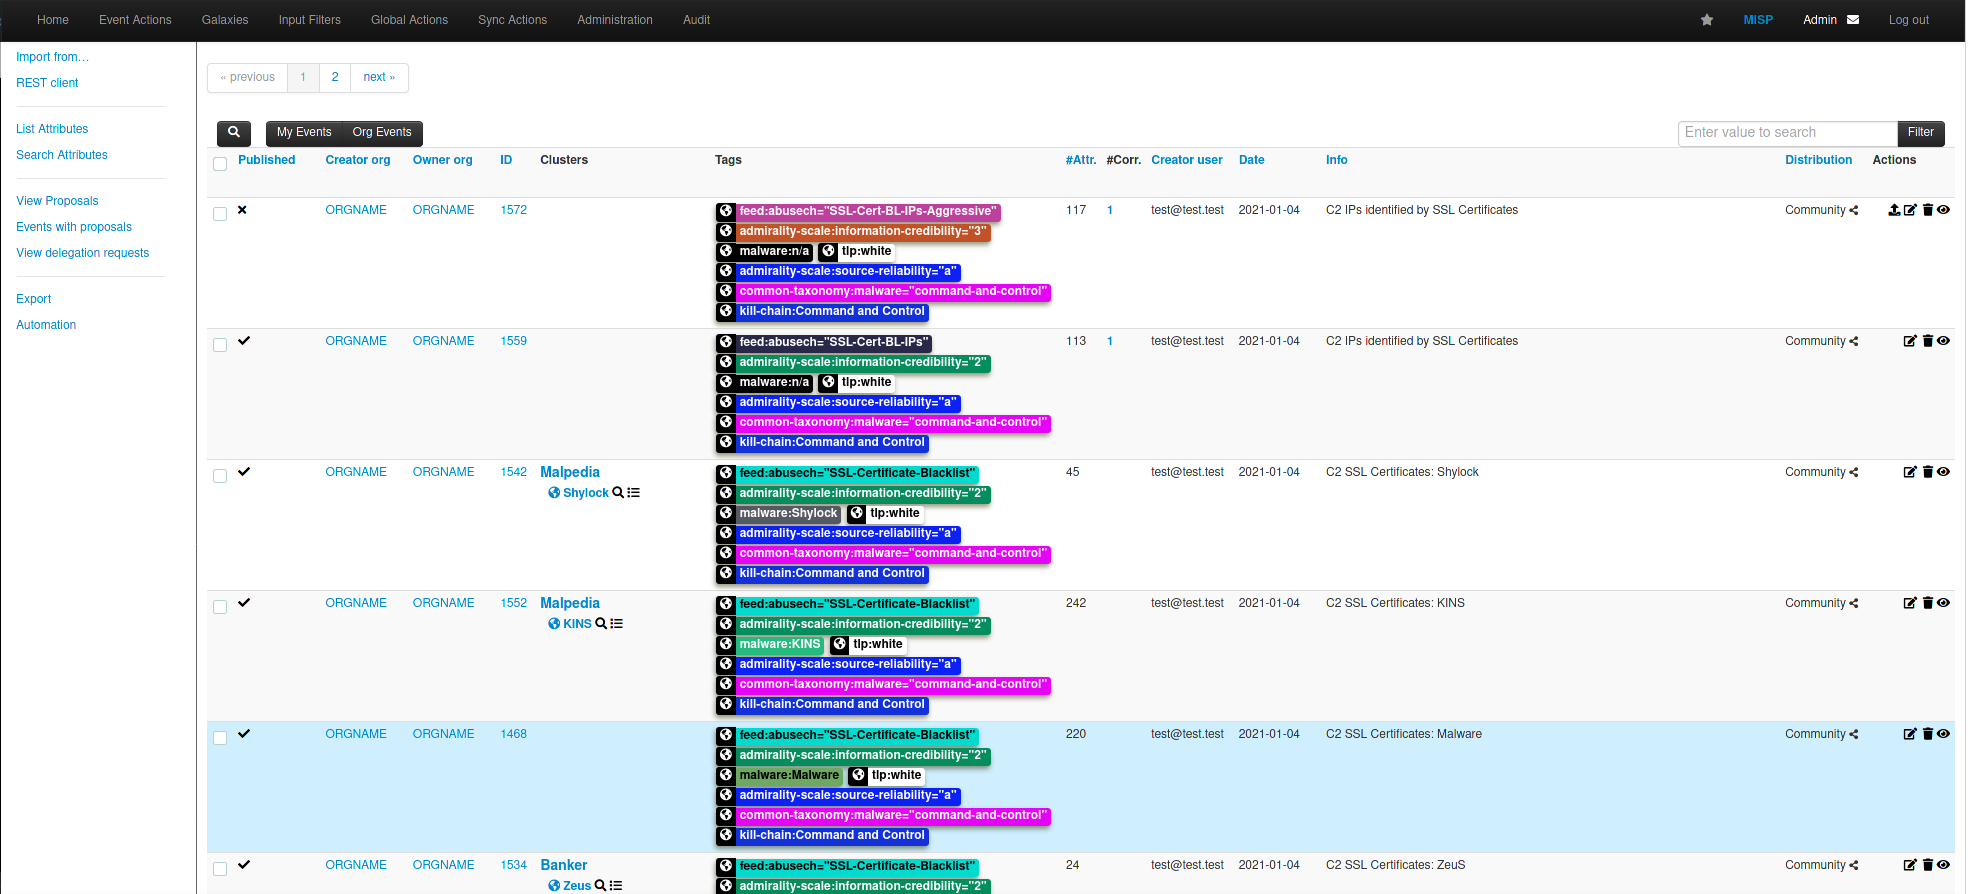Click the Filter button
This screenshot has height=894, width=1968.
click(1921, 133)
